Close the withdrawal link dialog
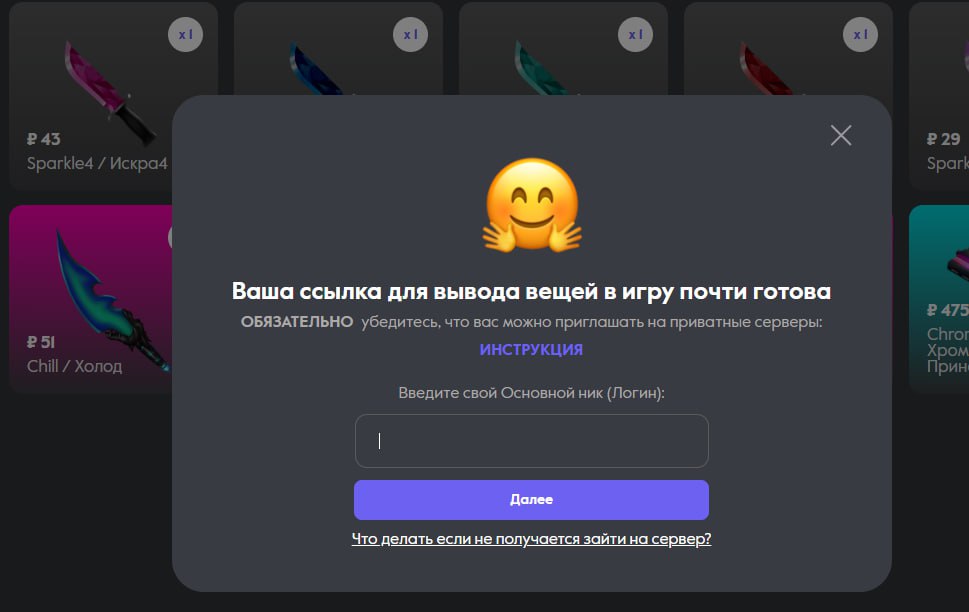 point(840,135)
